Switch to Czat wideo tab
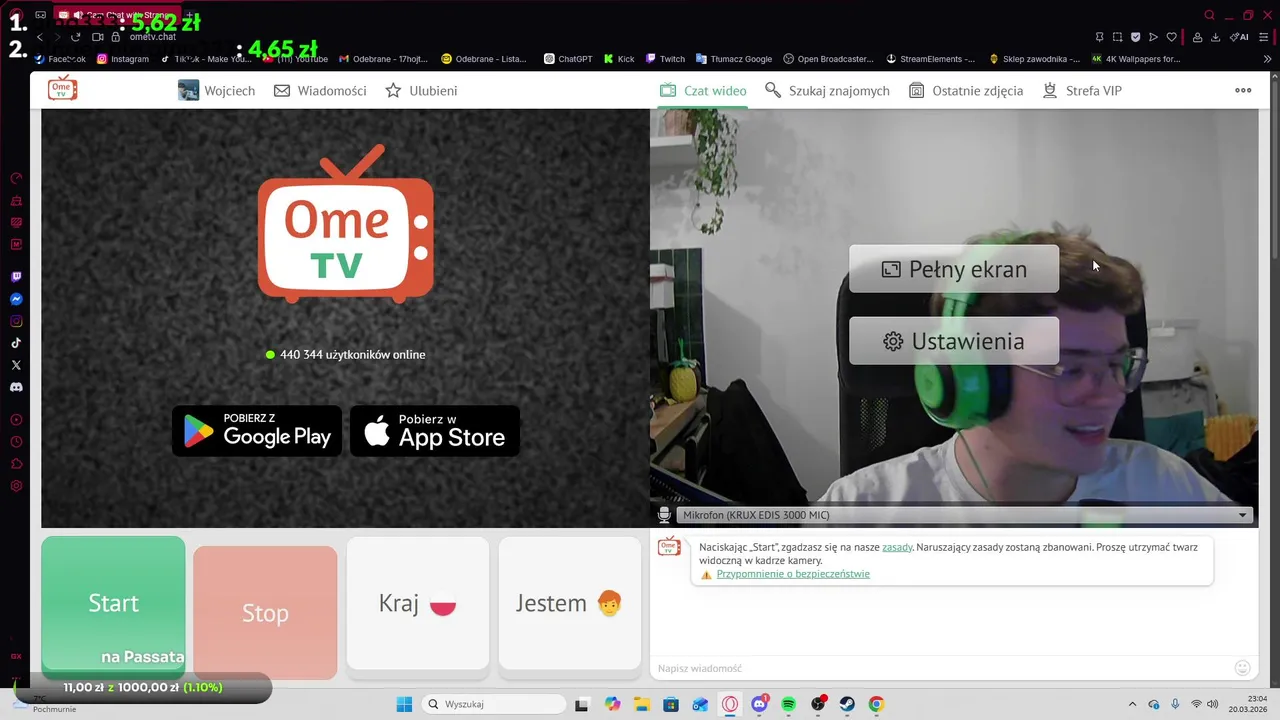This screenshot has width=1280, height=720. [x=703, y=91]
